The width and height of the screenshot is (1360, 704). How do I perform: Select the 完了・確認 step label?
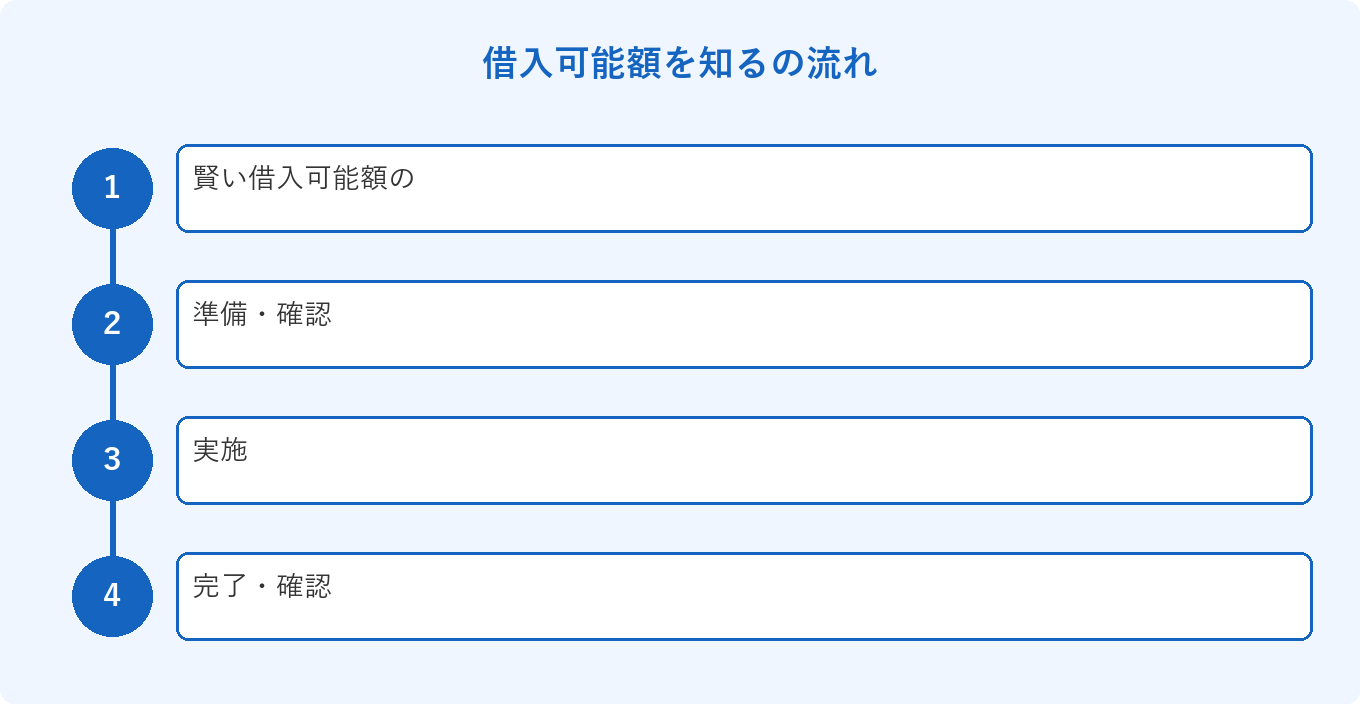[262, 587]
